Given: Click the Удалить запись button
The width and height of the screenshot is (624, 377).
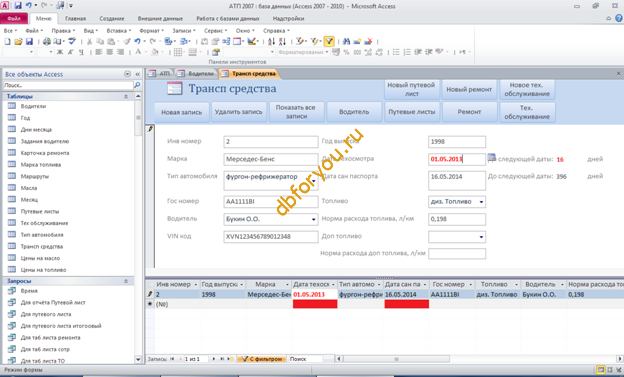Looking at the screenshot, I should [x=238, y=112].
